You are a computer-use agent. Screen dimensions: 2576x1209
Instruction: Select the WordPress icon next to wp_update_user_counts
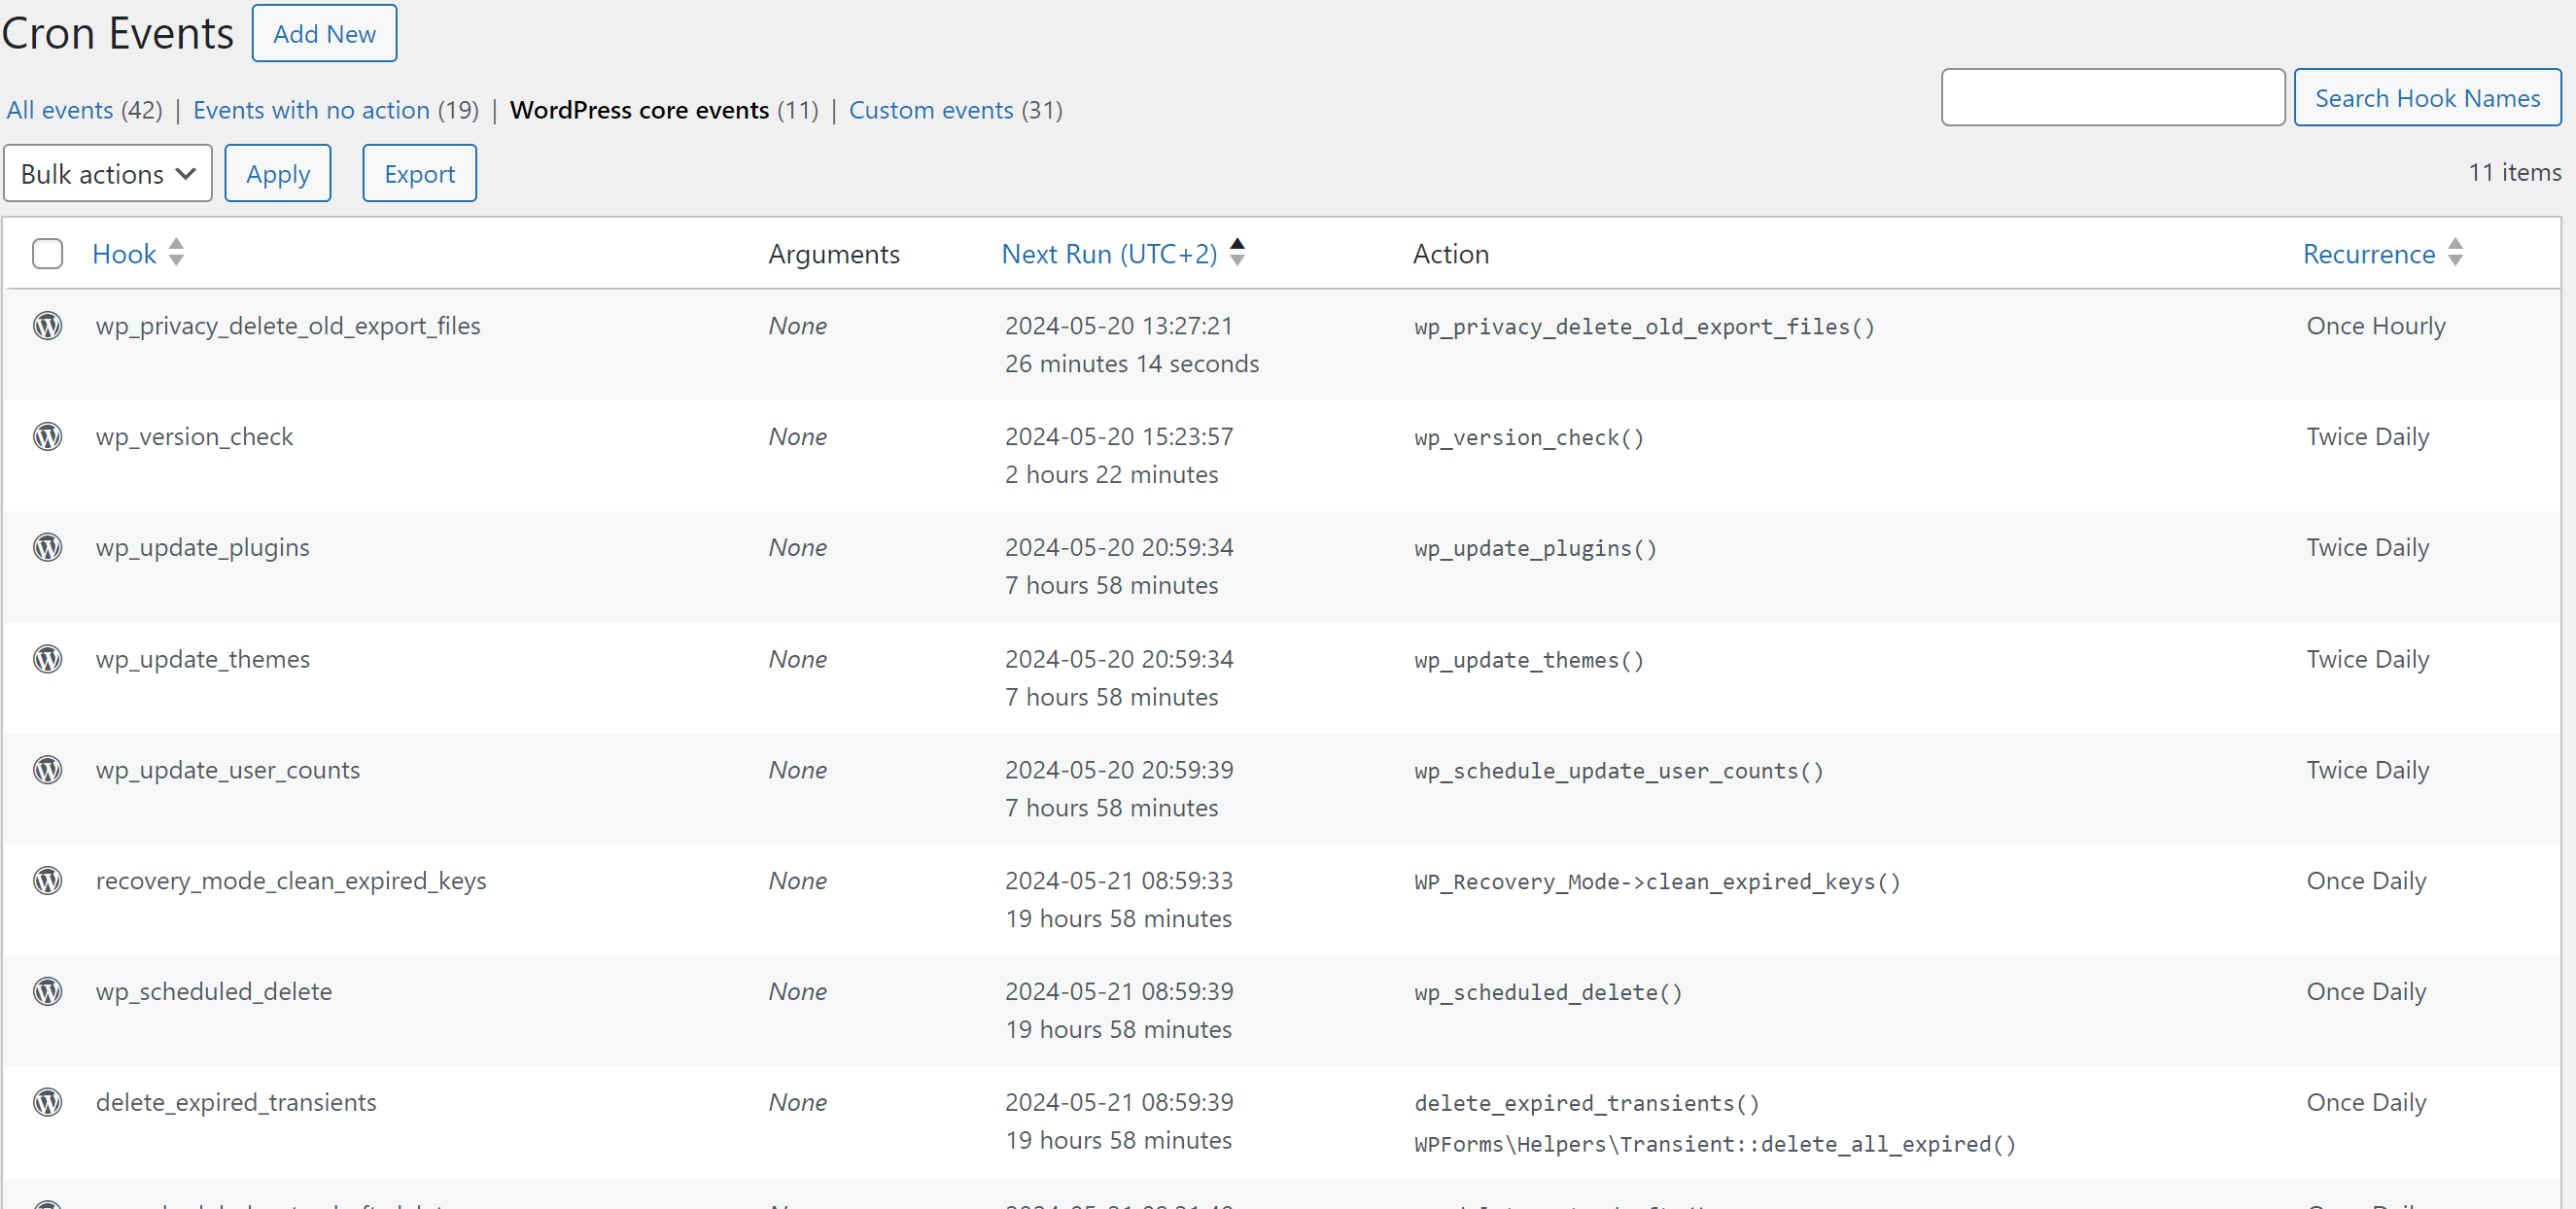(x=47, y=770)
